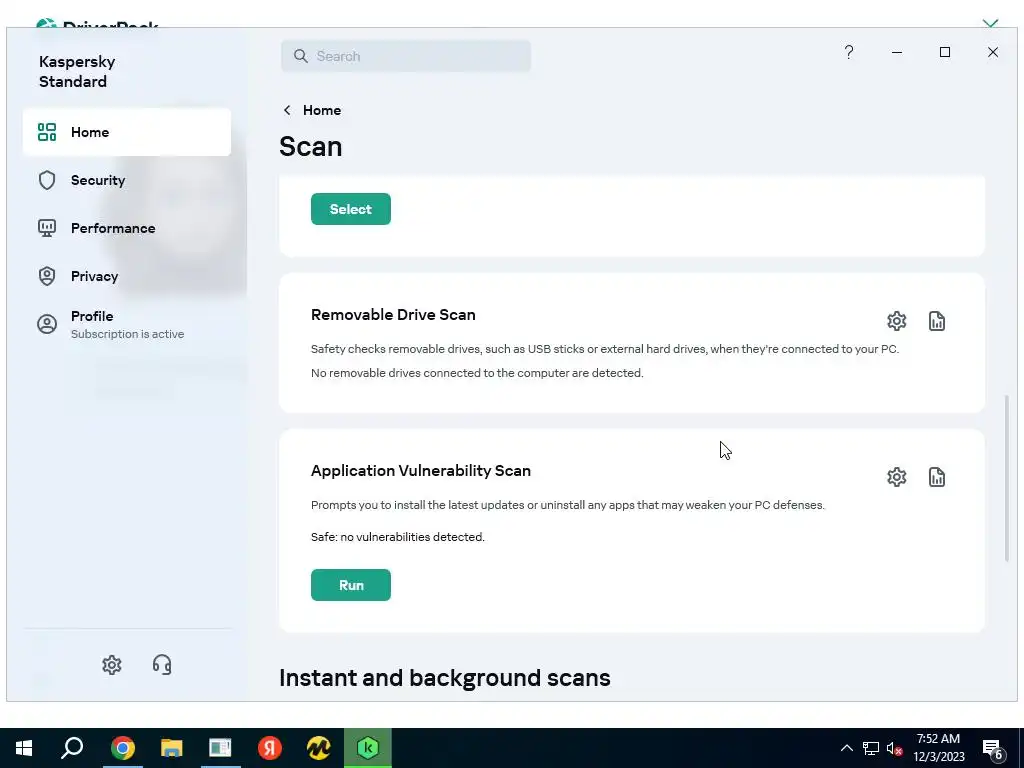This screenshot has height=768, width=1024.
Task: Collapse DriverPack chevron behind Kaspersky window
Action: (990, 24)
